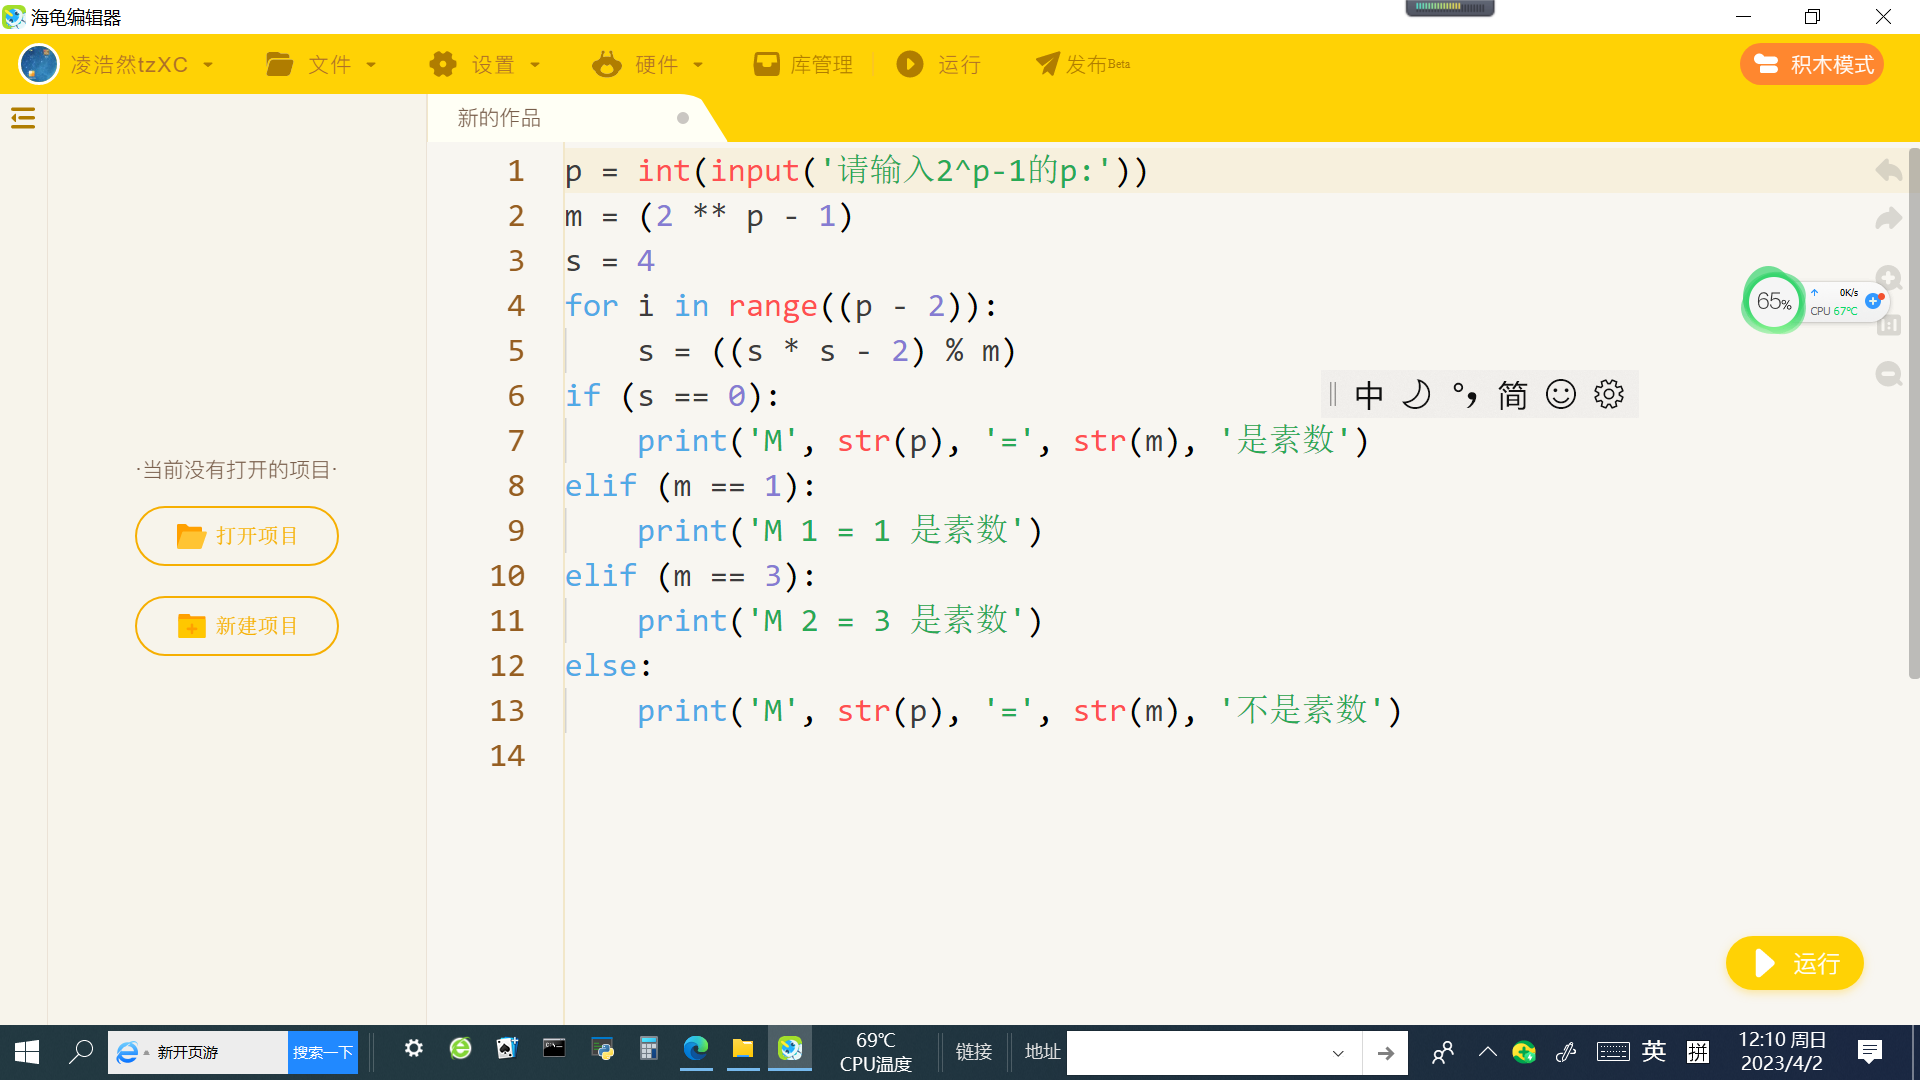This screenshot has width=1920, height=1080.
Task: Toggle IME Chinese/English mode 中
Action: point(1369,394)
